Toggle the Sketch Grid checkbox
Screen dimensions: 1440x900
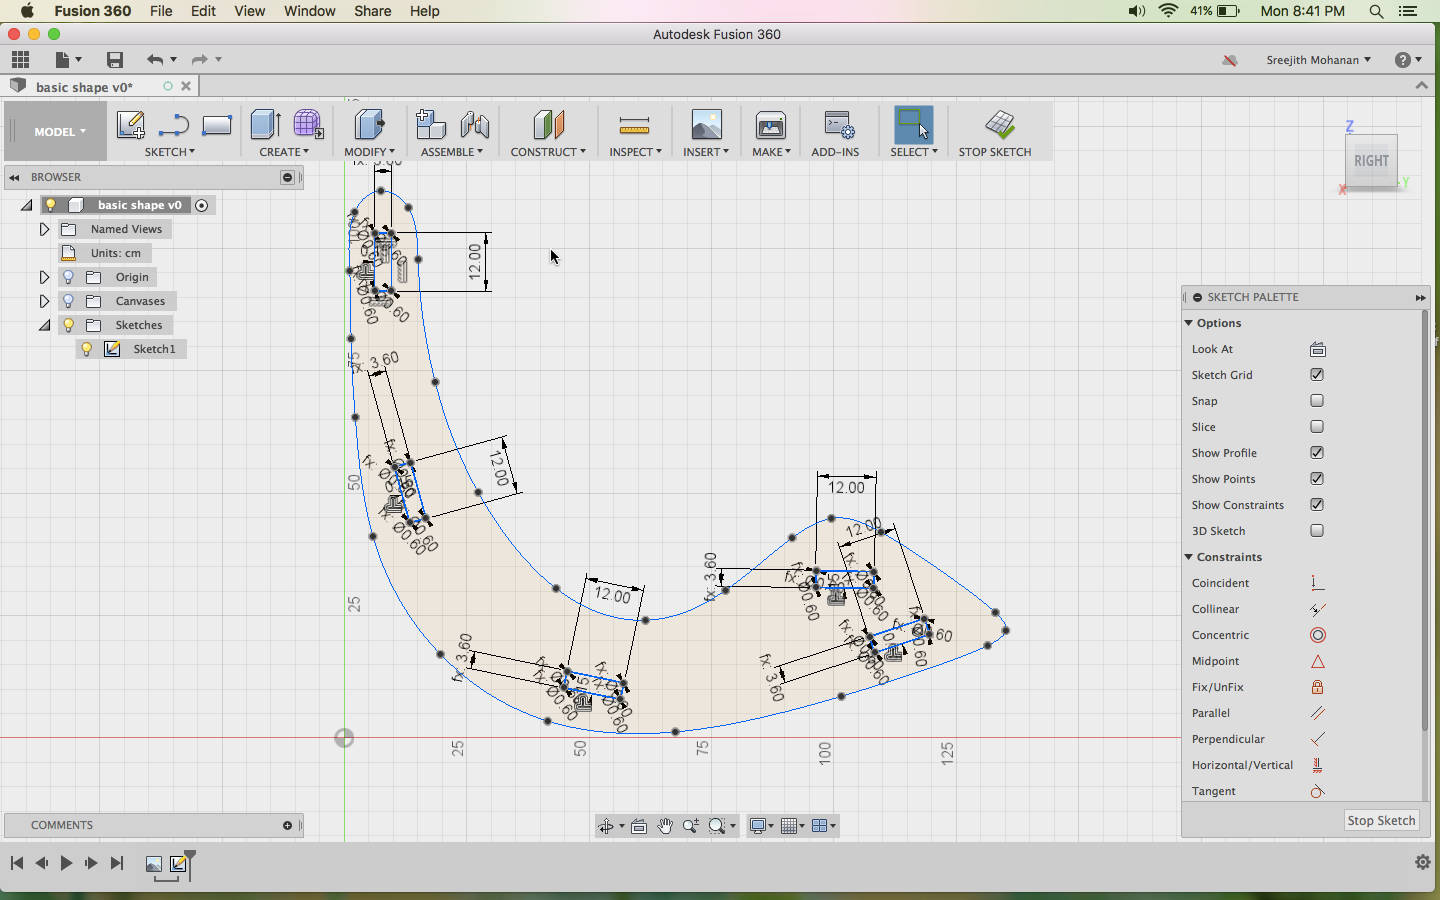pyautogui.click(x=1317, y=375)
